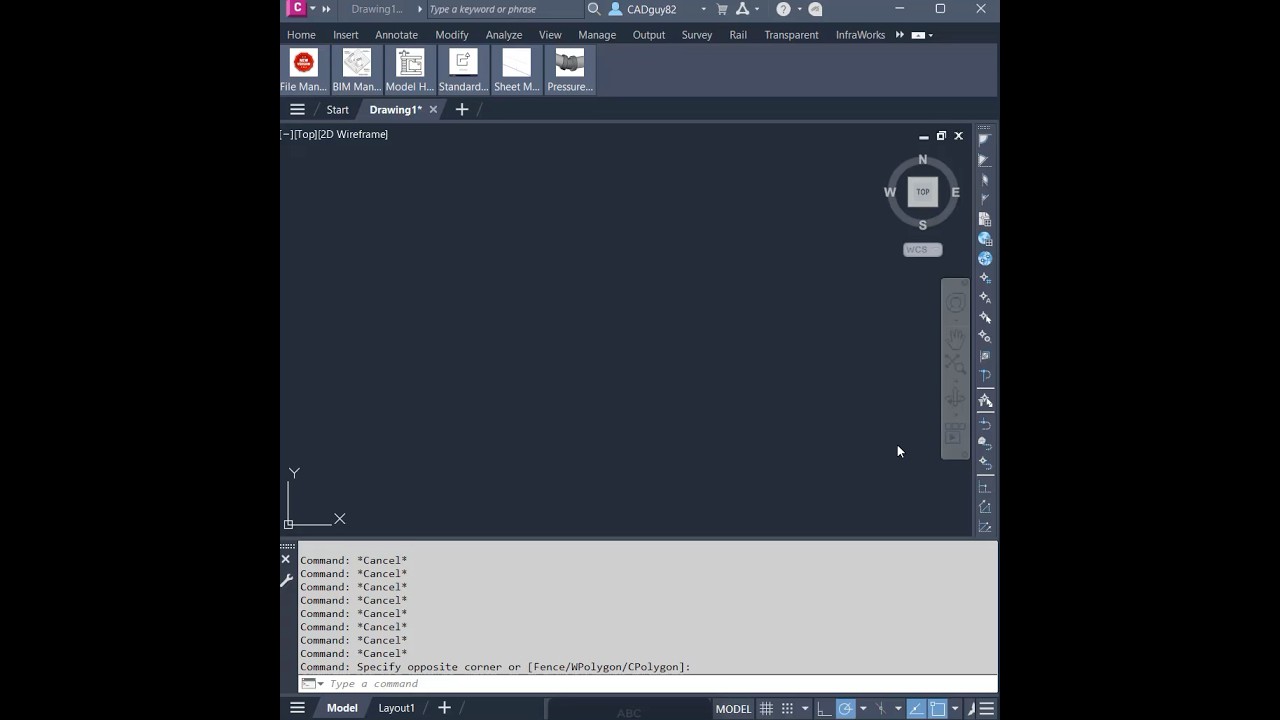Expand snap mode settings dropdown arrow
This screenshot has height=720, width=1280.
pos(805,708)
